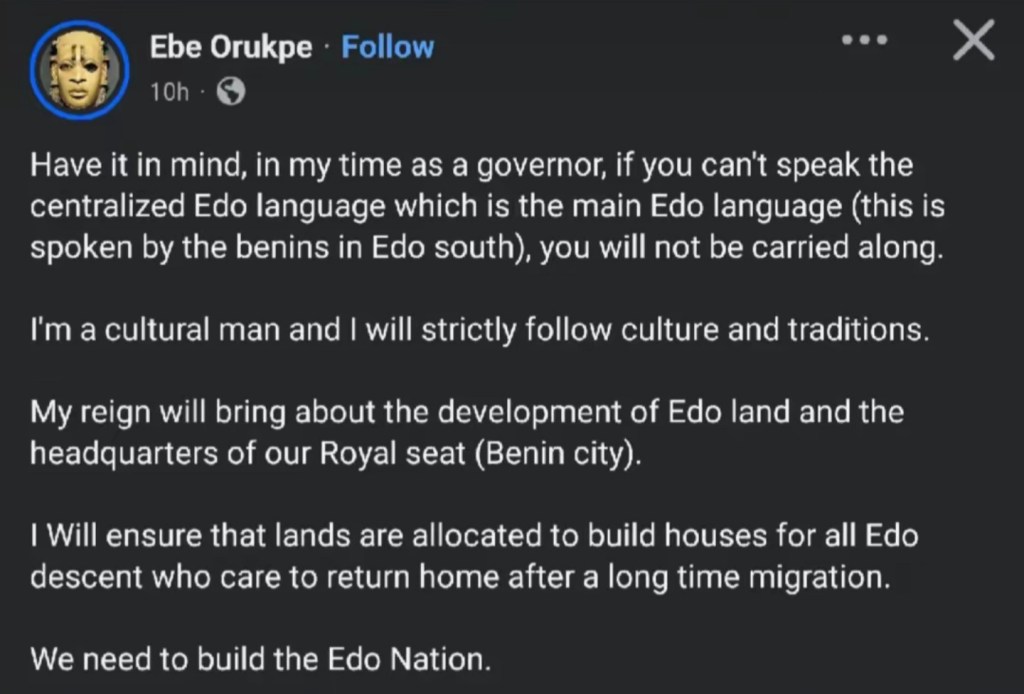1024x694 pixels.
Task: Click the 10h post timestamp
Action: [169, 93]
